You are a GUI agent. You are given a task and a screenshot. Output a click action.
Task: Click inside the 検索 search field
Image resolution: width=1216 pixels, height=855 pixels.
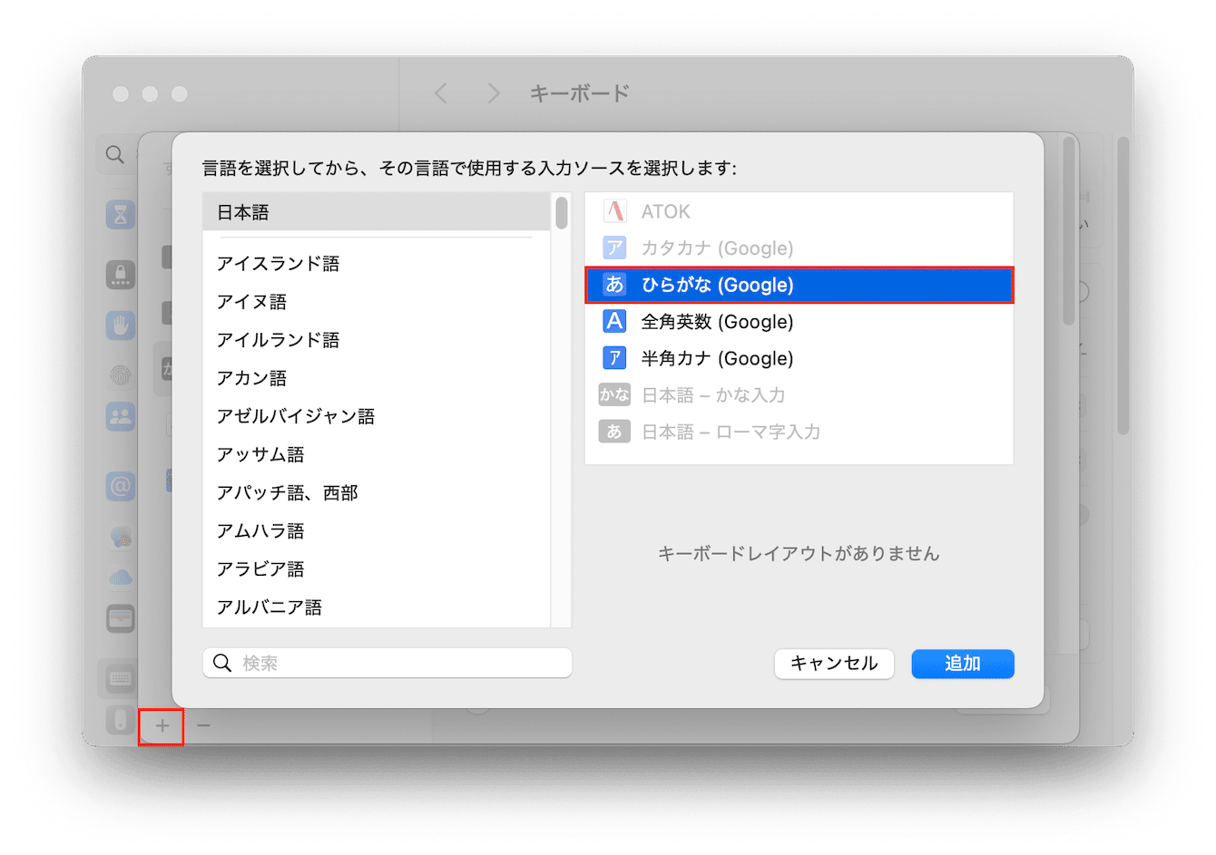pos(387,662)
